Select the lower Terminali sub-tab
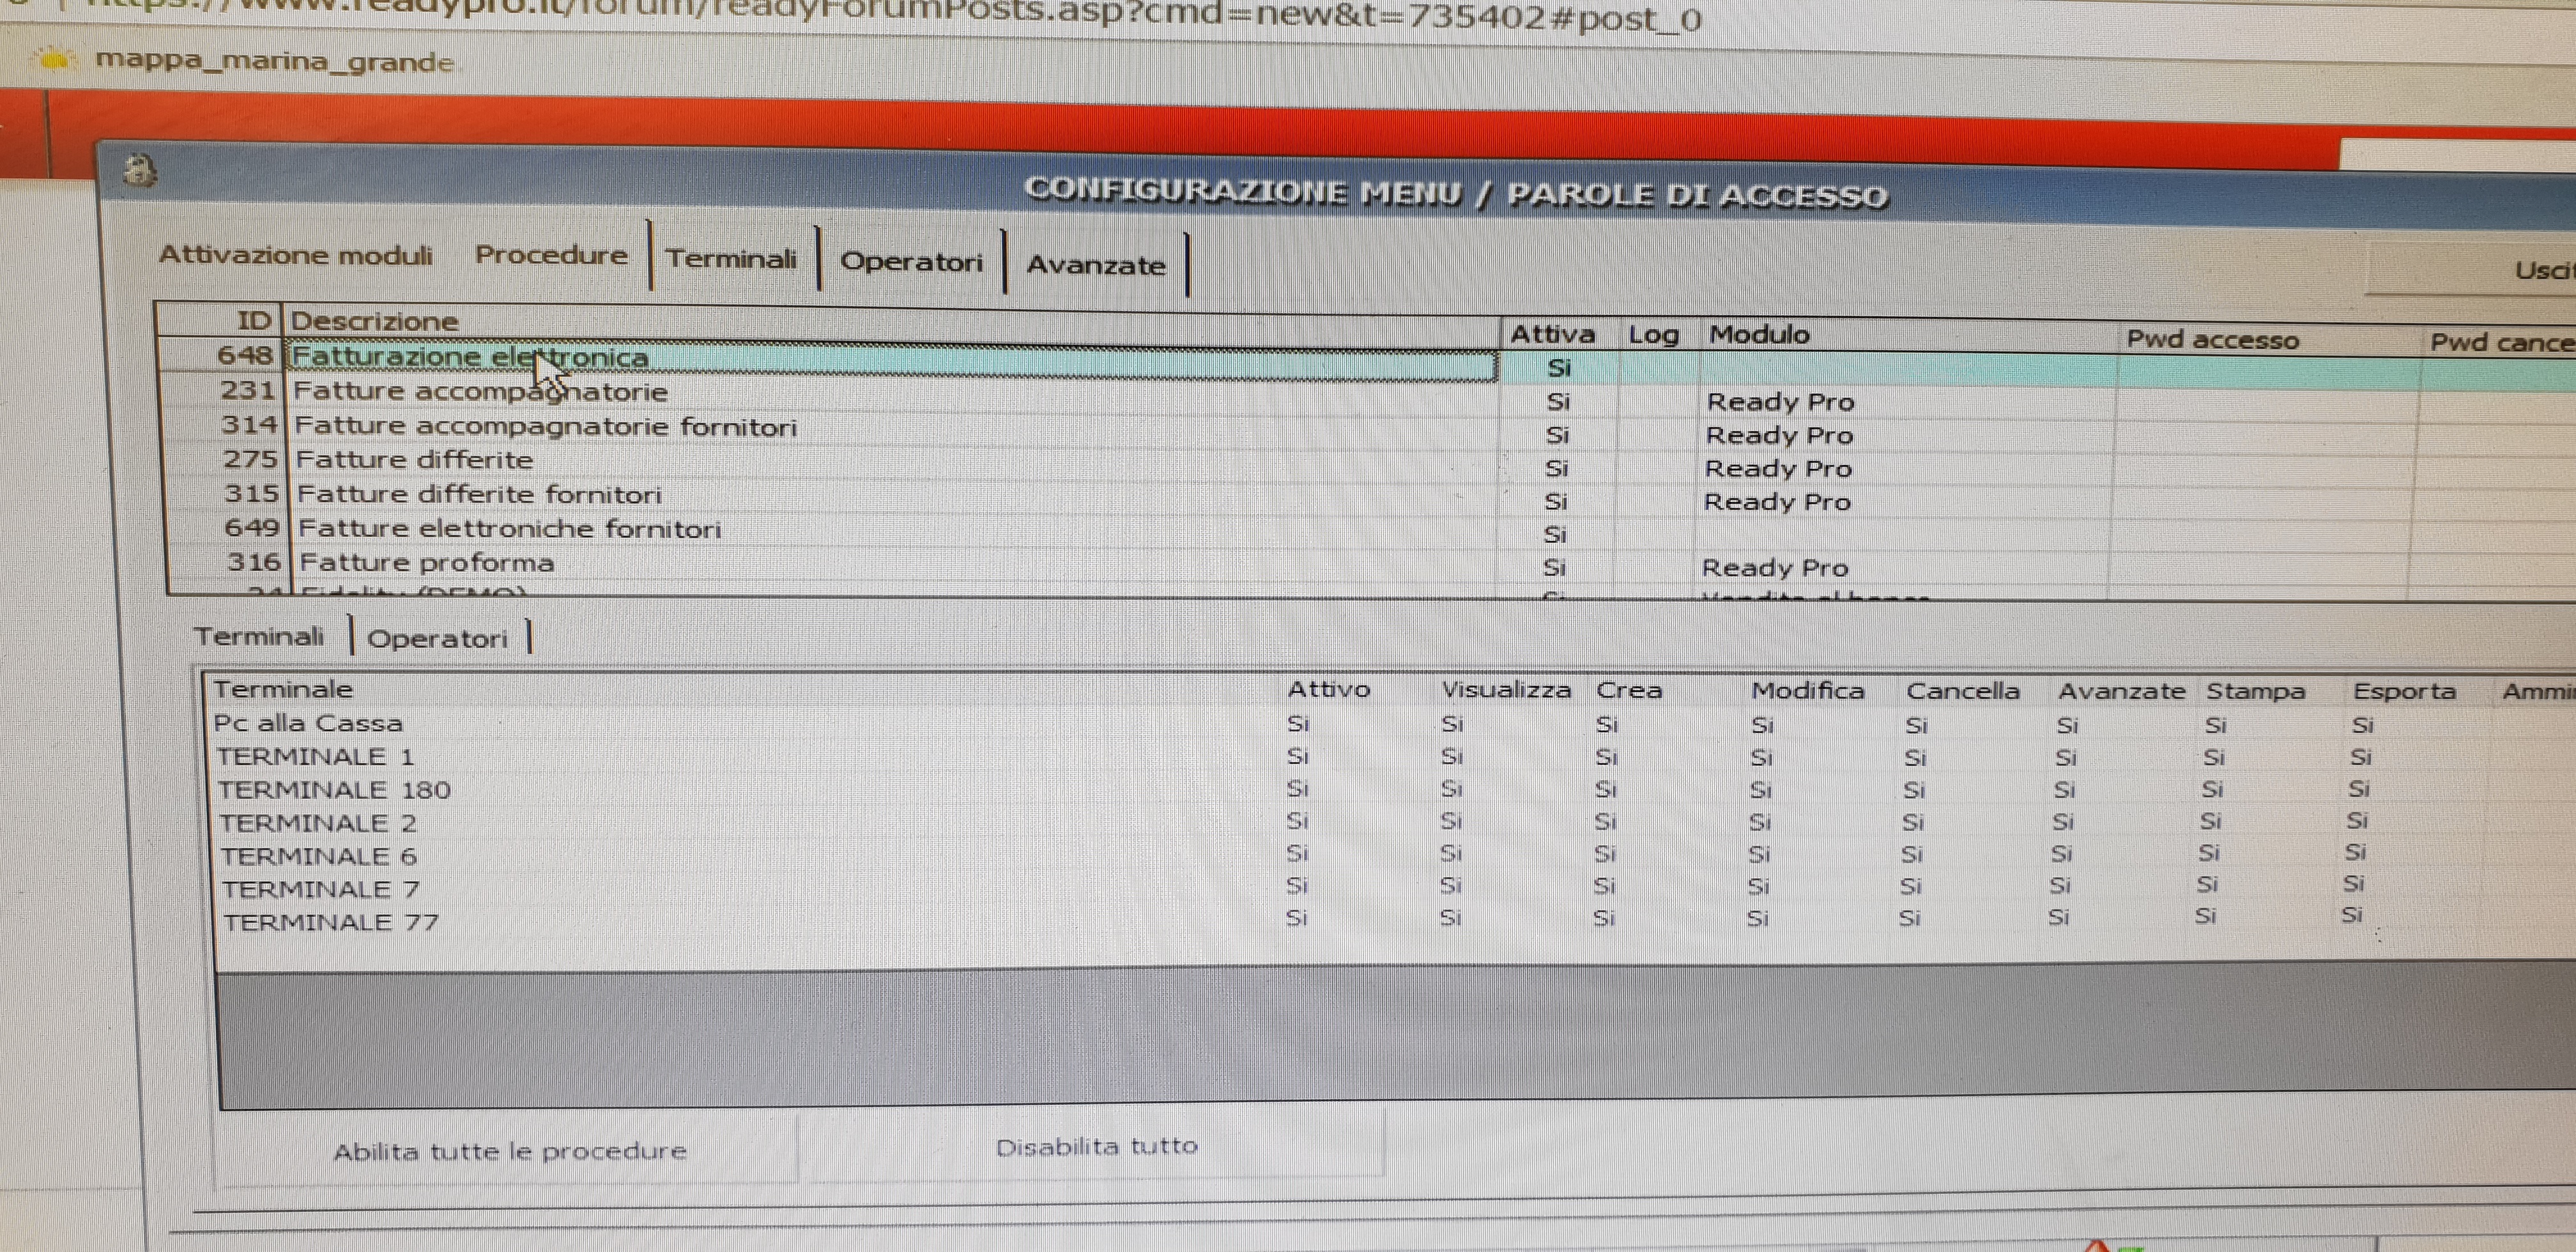 click(259, 636)
